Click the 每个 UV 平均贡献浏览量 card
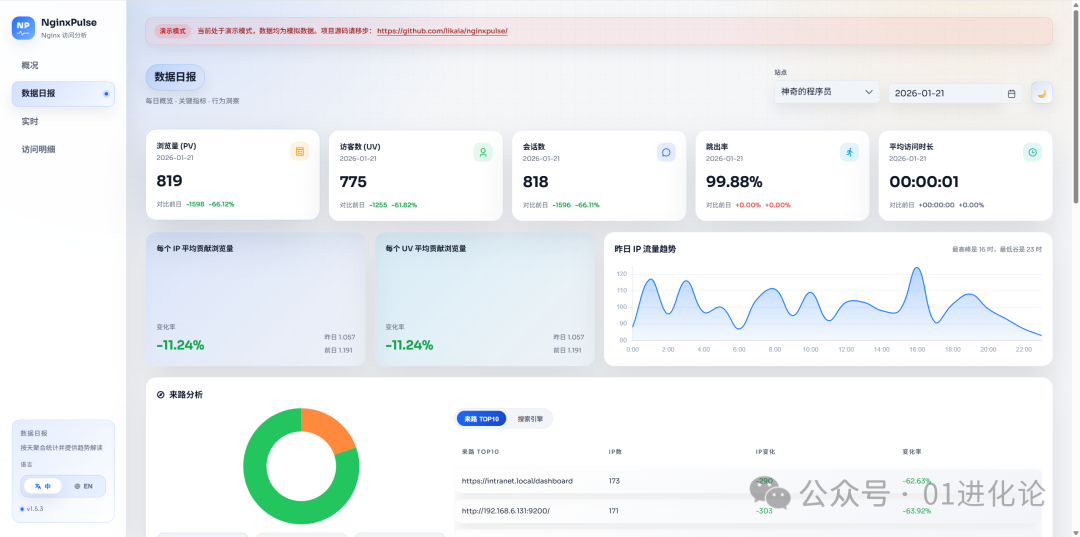Screen dimensions: 1080x537 (x=484, y=299)
